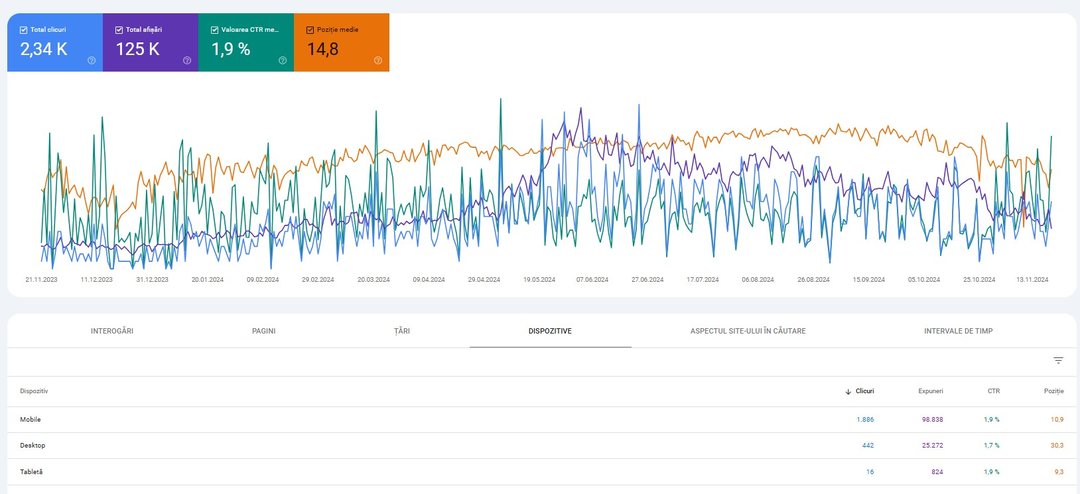
Task: Open the Pagini tab
Action: pos(264,330)
